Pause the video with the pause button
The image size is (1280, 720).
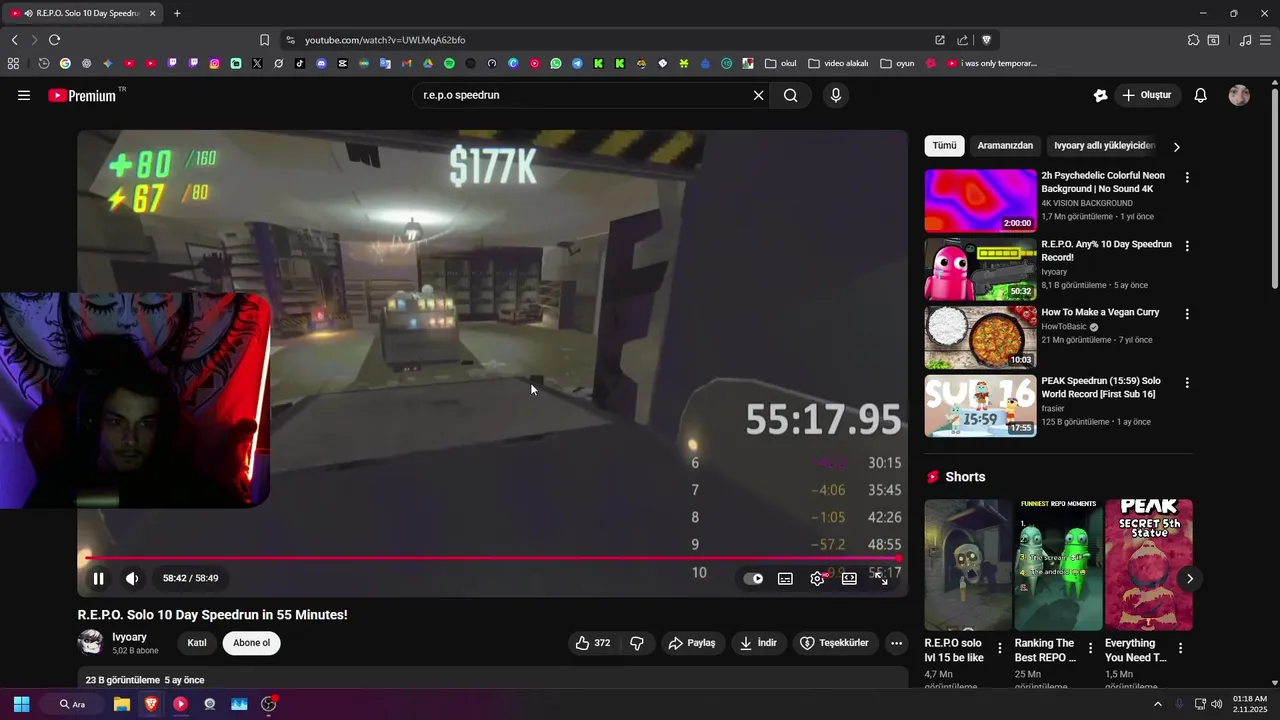pos(98,578)
